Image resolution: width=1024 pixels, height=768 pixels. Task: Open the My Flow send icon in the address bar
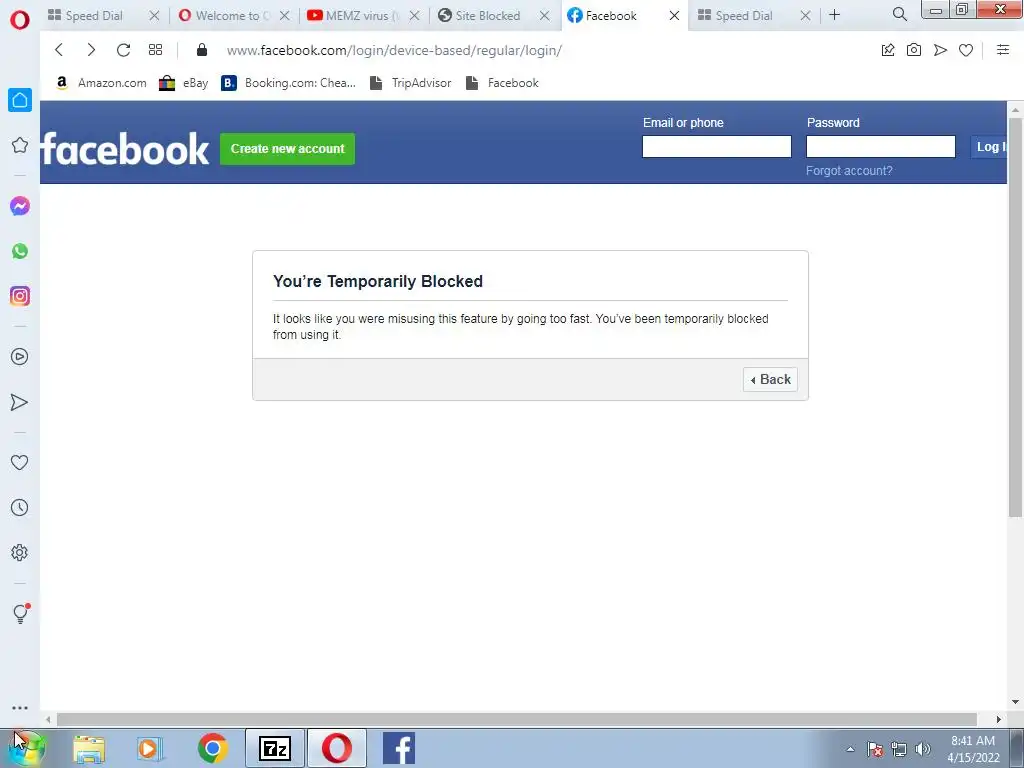(940, 50)
